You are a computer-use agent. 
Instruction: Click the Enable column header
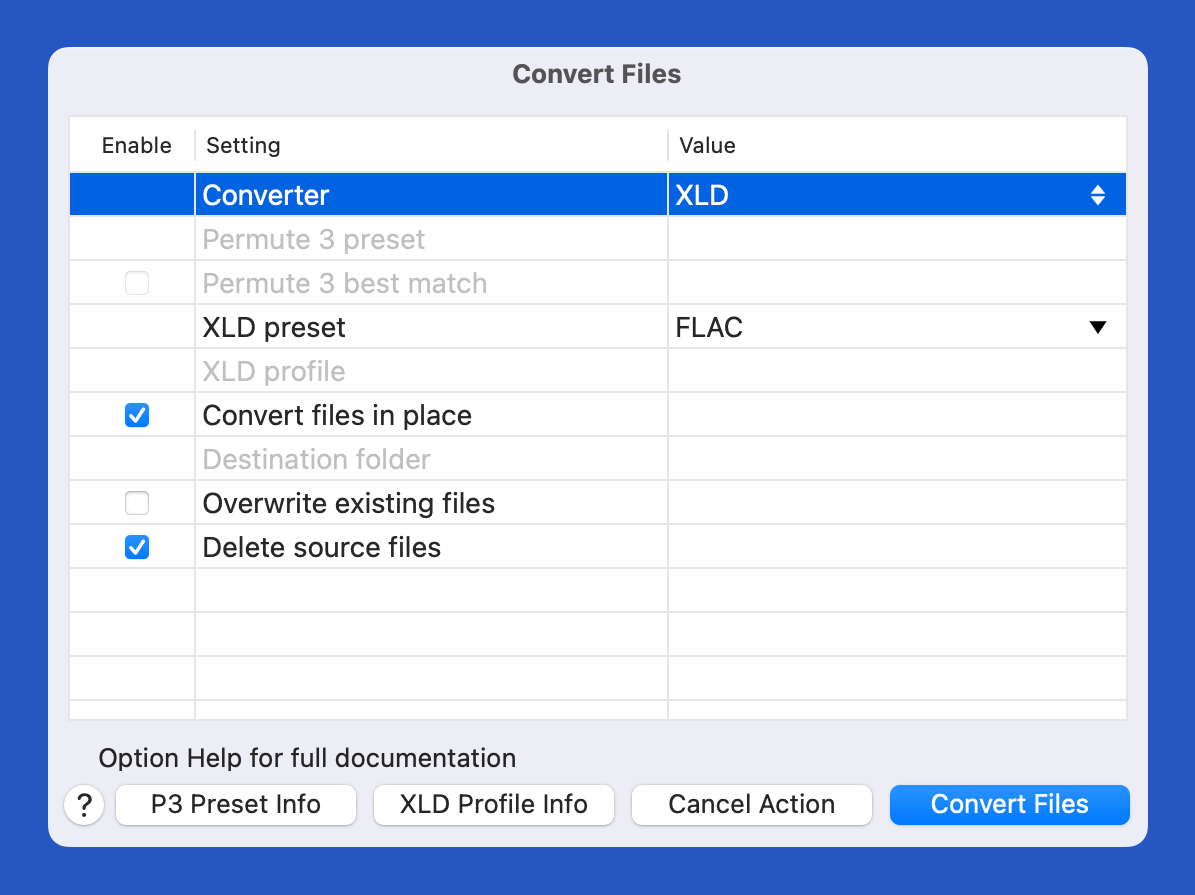[136, 146]
